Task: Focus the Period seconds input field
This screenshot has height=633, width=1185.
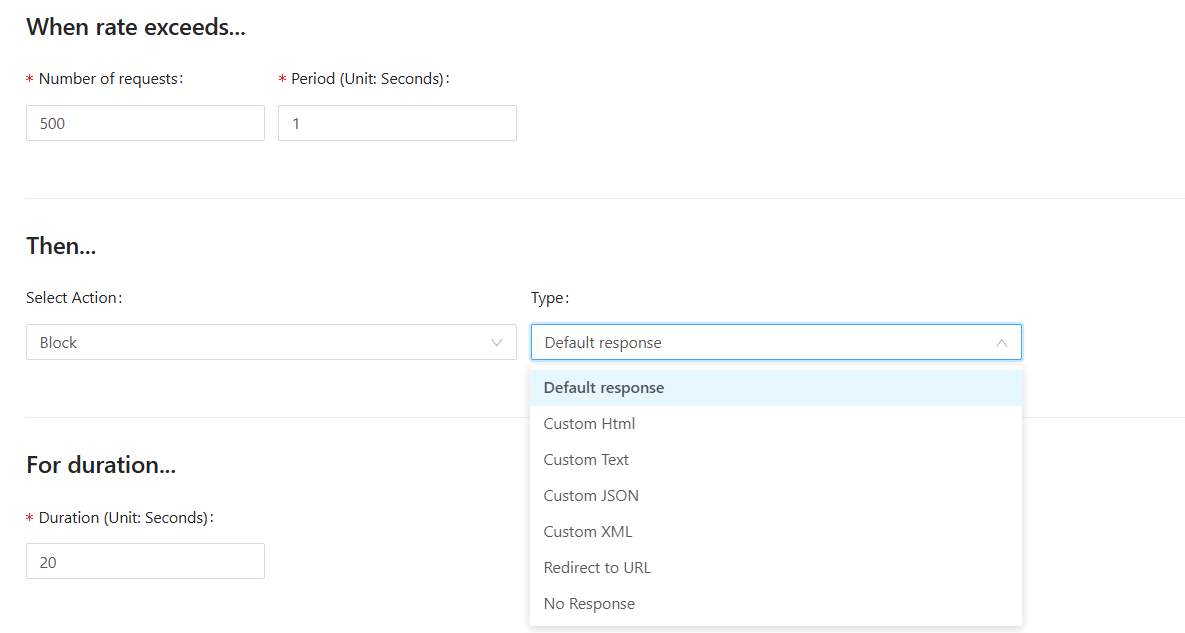Action: click(397, 124)
